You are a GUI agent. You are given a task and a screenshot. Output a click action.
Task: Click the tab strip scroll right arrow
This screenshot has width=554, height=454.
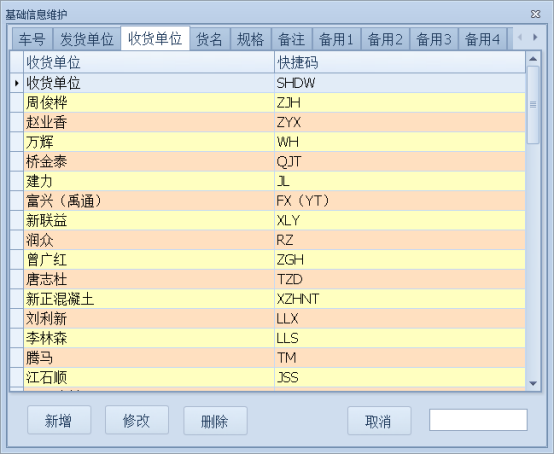(535, 37)
